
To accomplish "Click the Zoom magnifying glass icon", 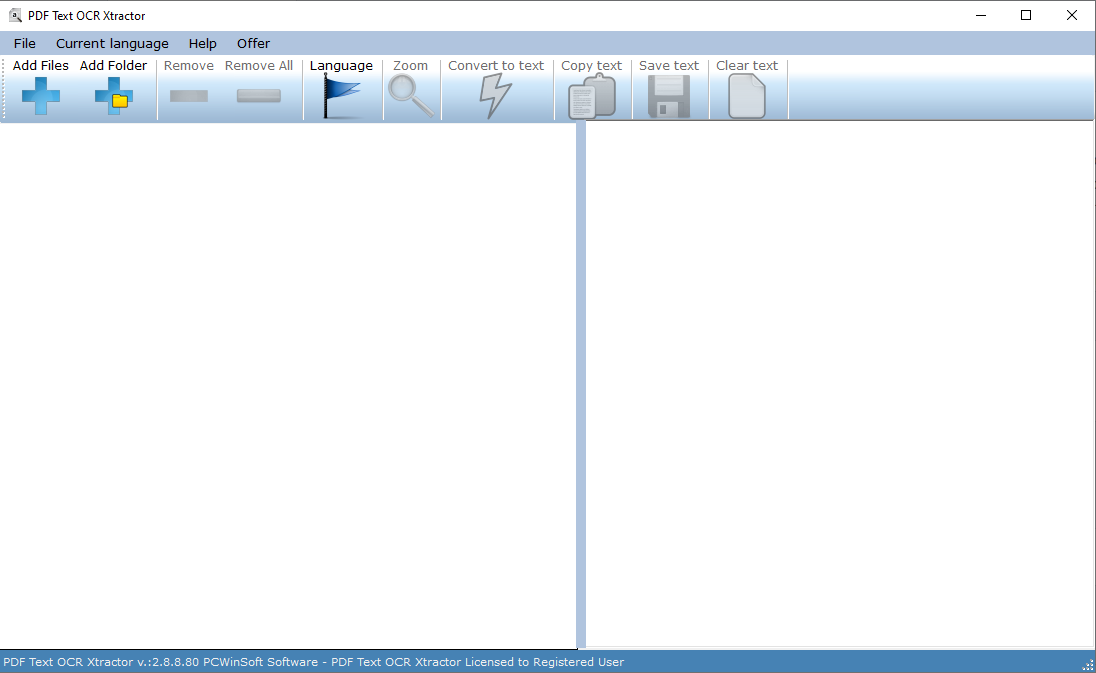I will 411,96.
